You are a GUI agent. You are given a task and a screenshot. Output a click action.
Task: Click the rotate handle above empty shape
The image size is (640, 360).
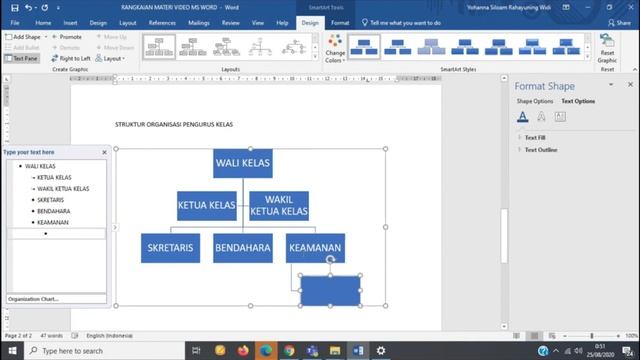330,259
